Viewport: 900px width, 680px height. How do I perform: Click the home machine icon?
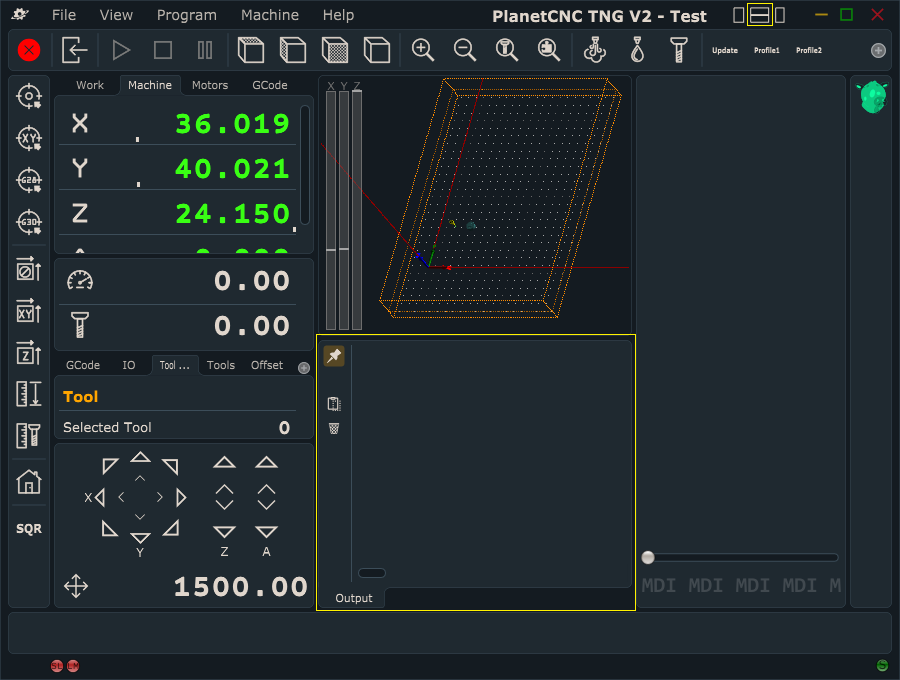point(29,482)
